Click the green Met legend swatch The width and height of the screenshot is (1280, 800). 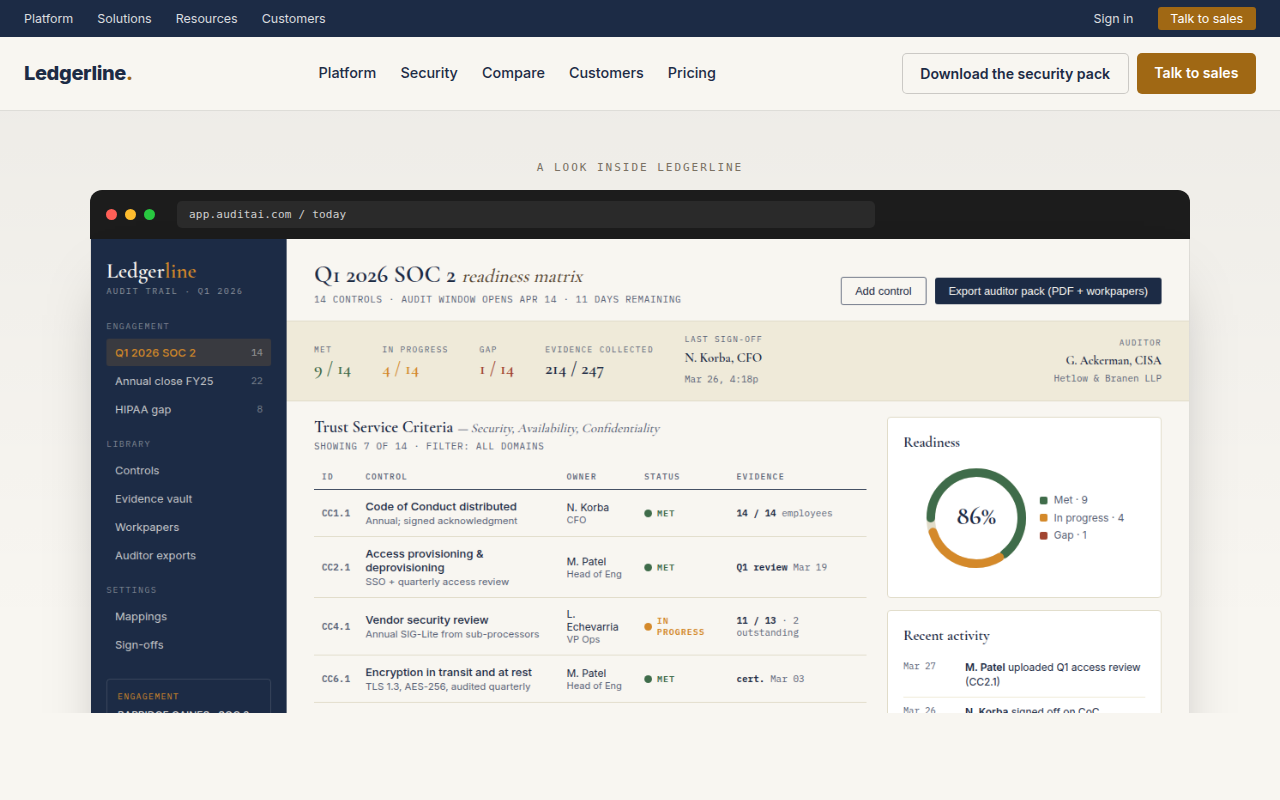(1044, 500)
